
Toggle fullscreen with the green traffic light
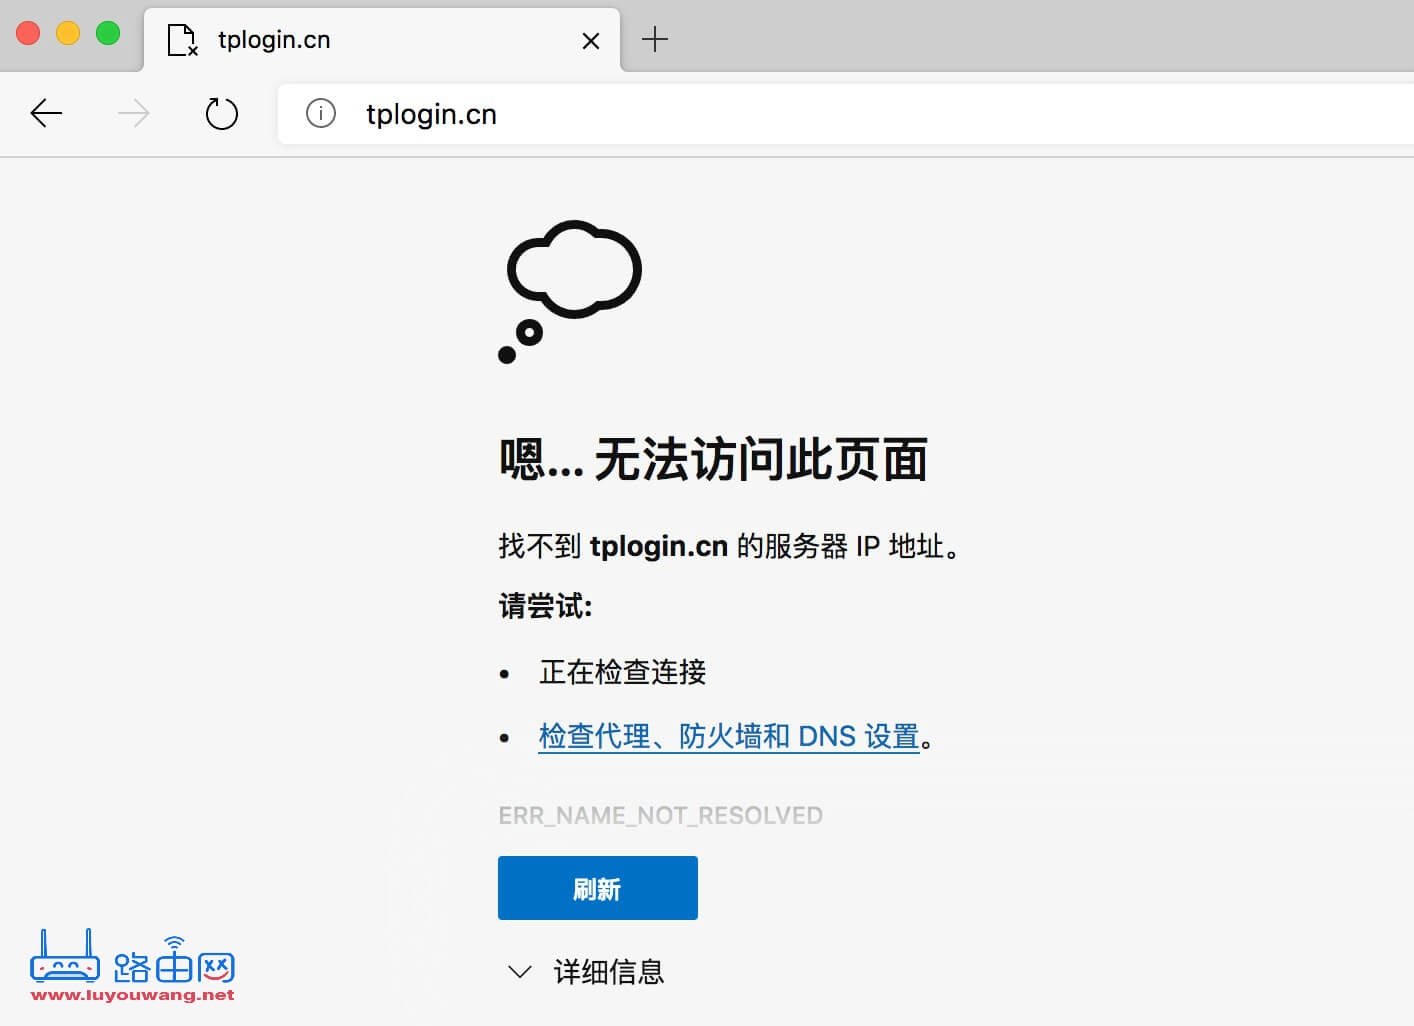coord(107,33)
